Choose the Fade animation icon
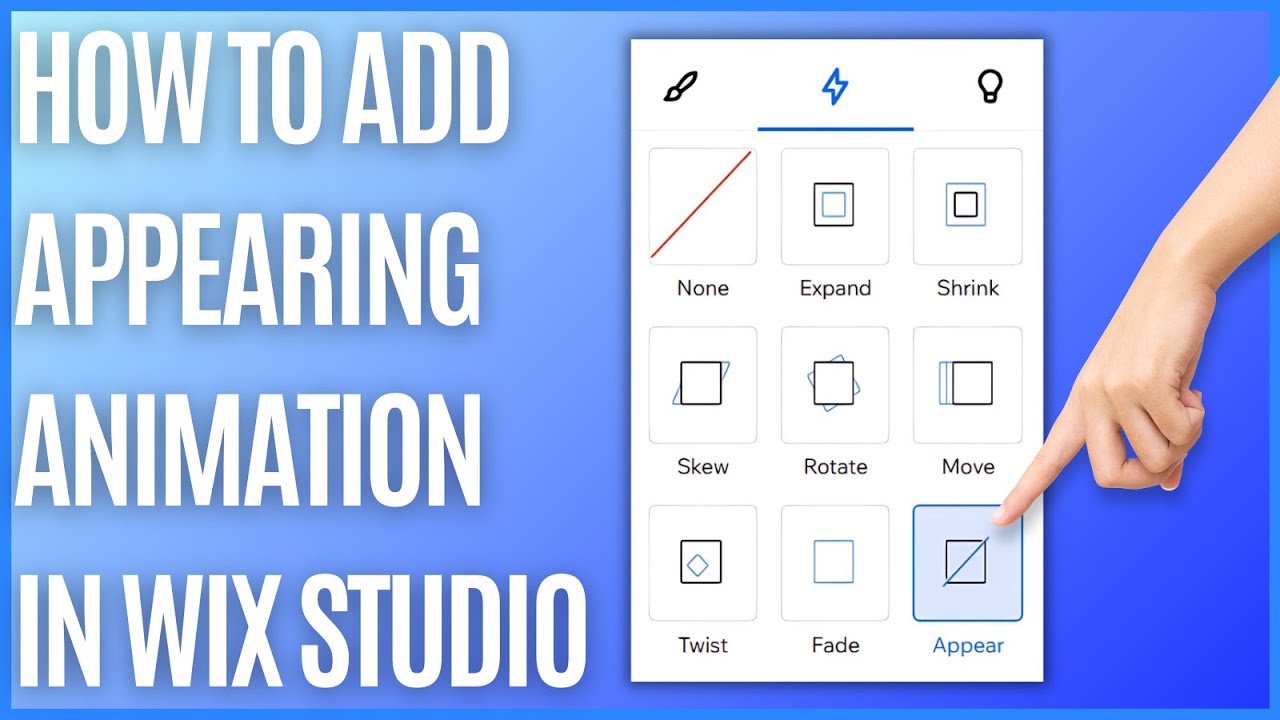The image size is (1280, 720). coord(835,563)
